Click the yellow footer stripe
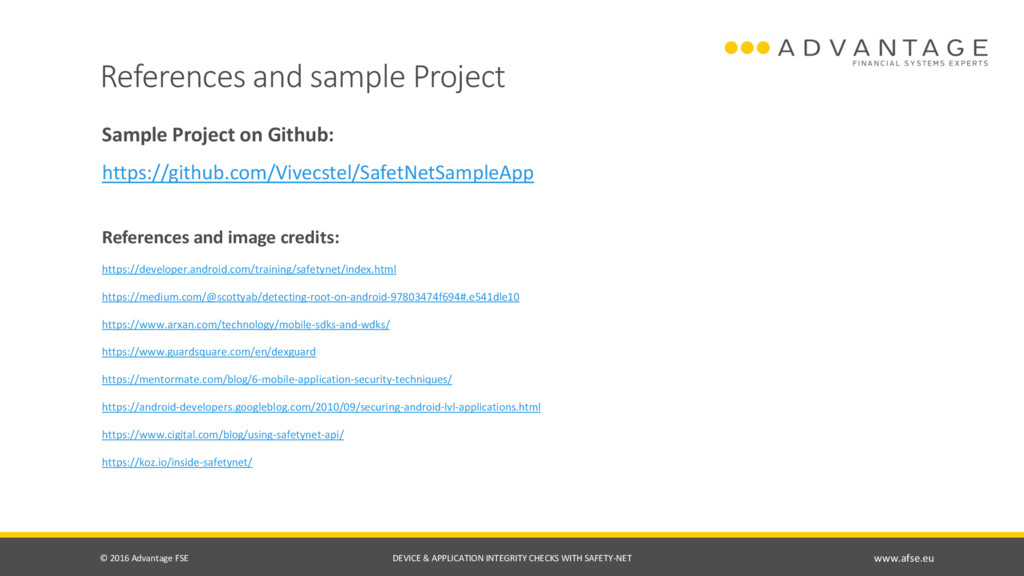Viewport: 1024px width, 576px height. coord(512,535)
